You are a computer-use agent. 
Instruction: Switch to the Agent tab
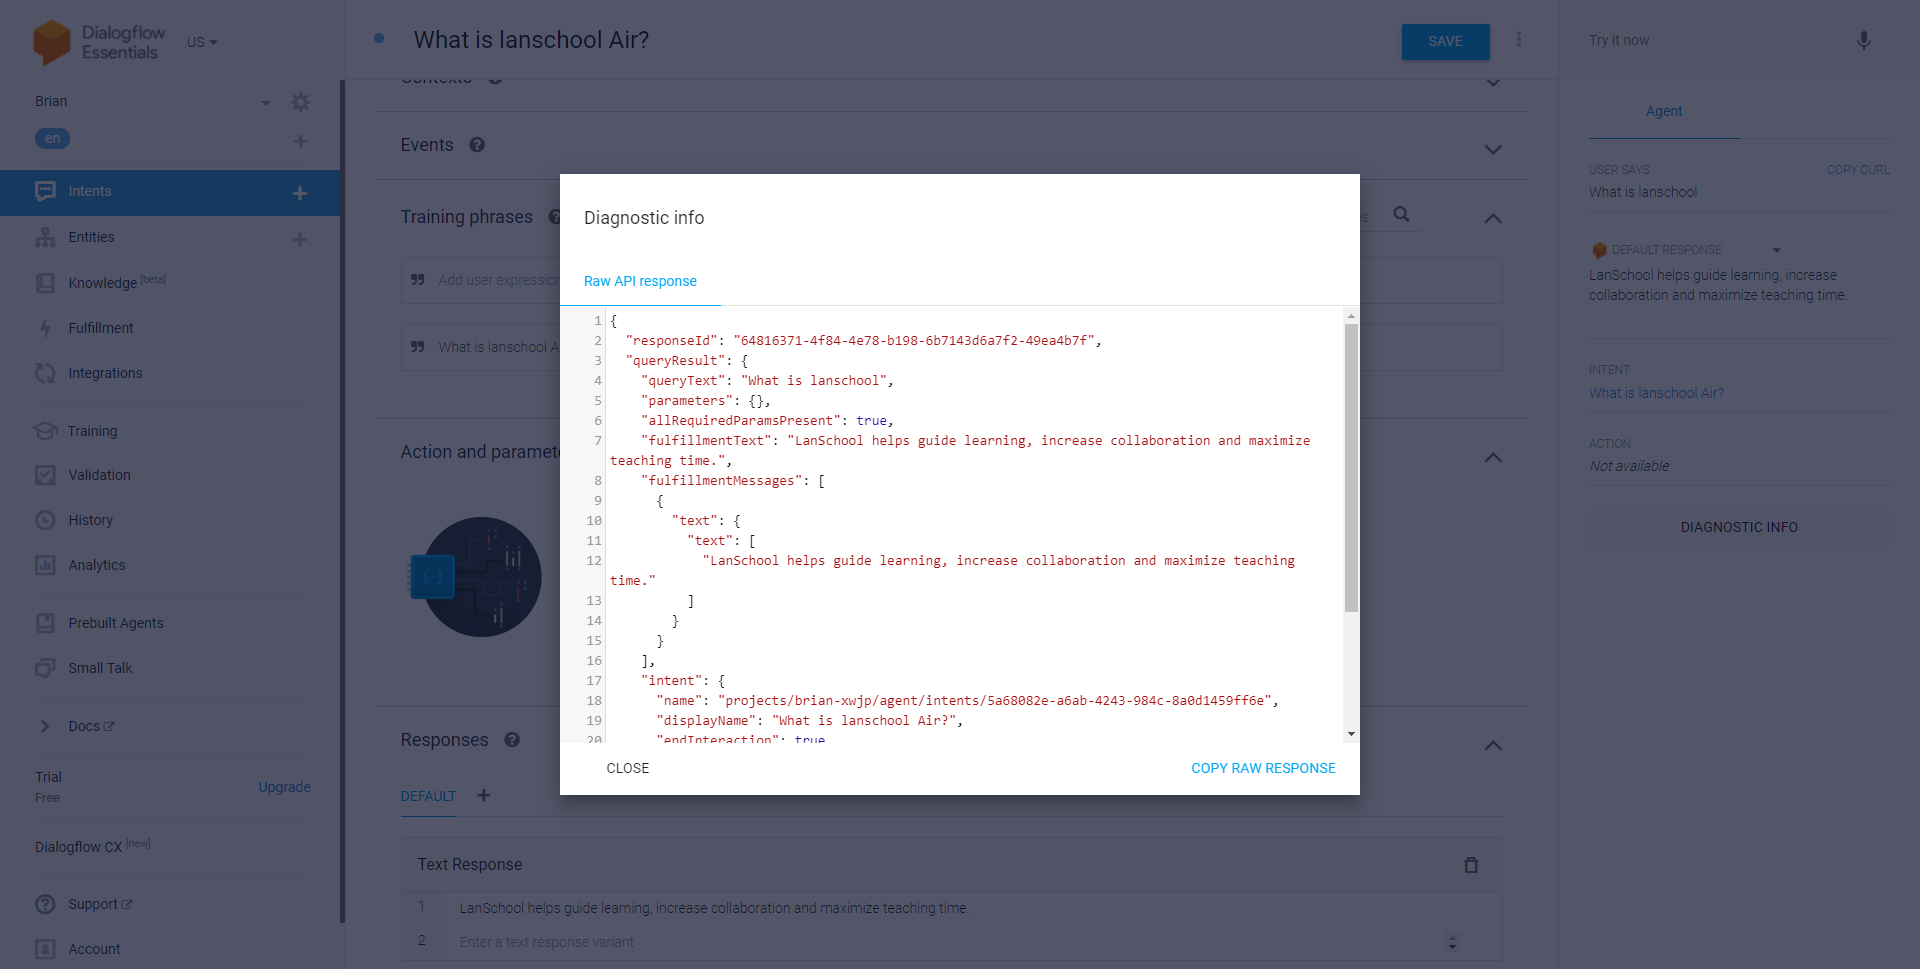pyautogui.click(x=1663, y=111)
